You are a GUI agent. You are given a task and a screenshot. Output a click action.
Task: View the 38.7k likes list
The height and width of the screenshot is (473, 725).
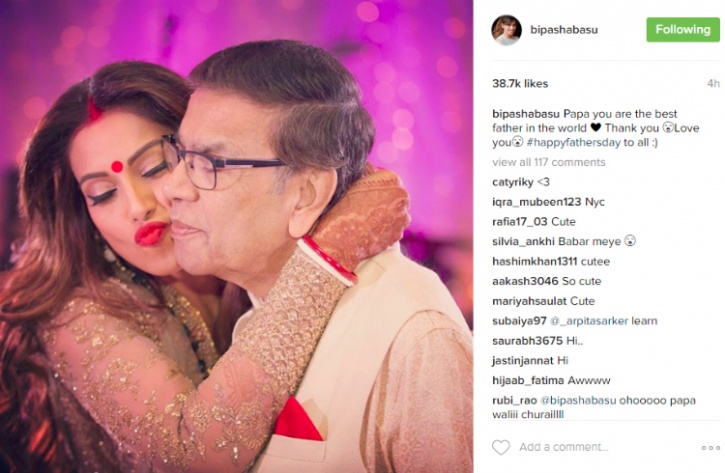tap(520, 84)
